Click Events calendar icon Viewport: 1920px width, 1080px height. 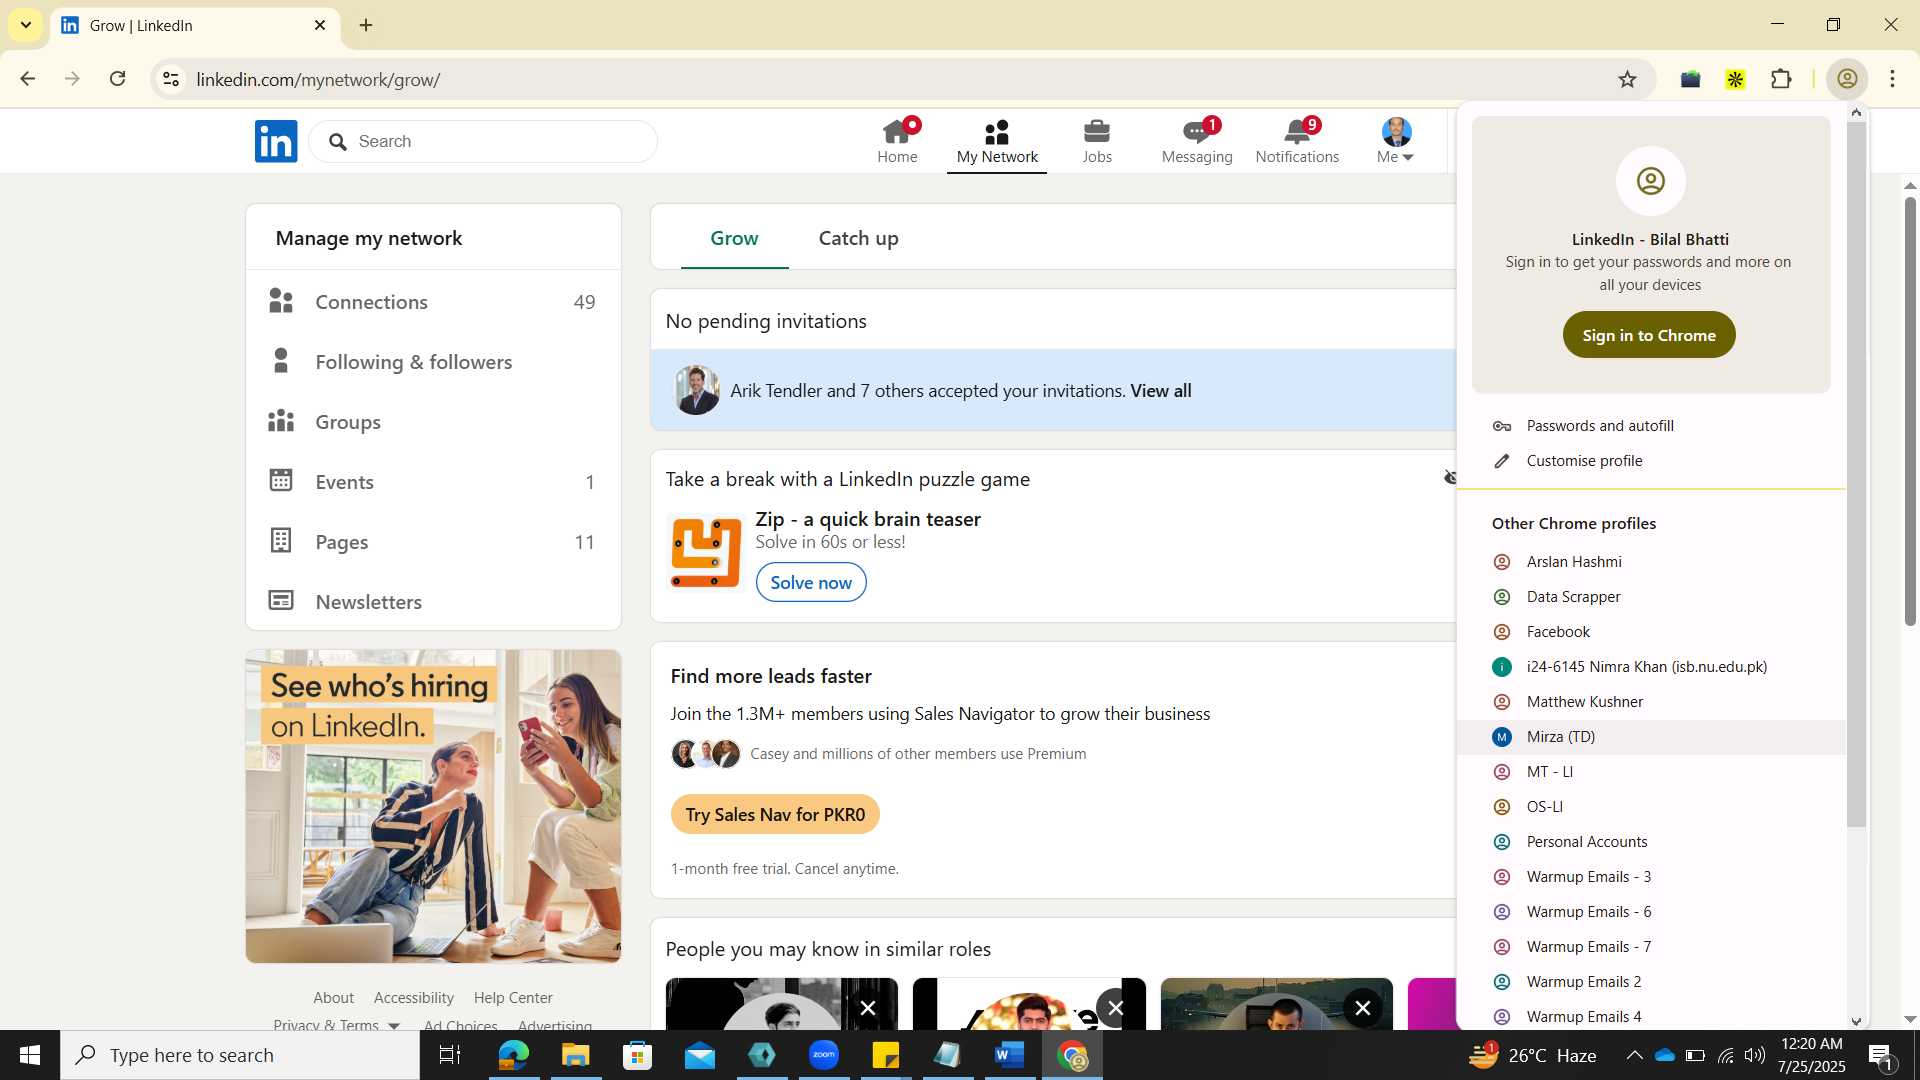(281, 481)
